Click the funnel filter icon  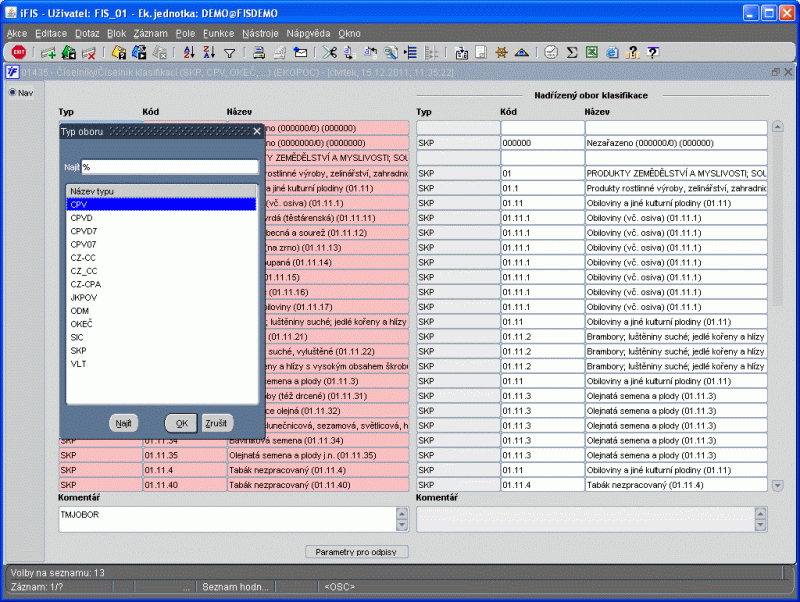point(230,53)
